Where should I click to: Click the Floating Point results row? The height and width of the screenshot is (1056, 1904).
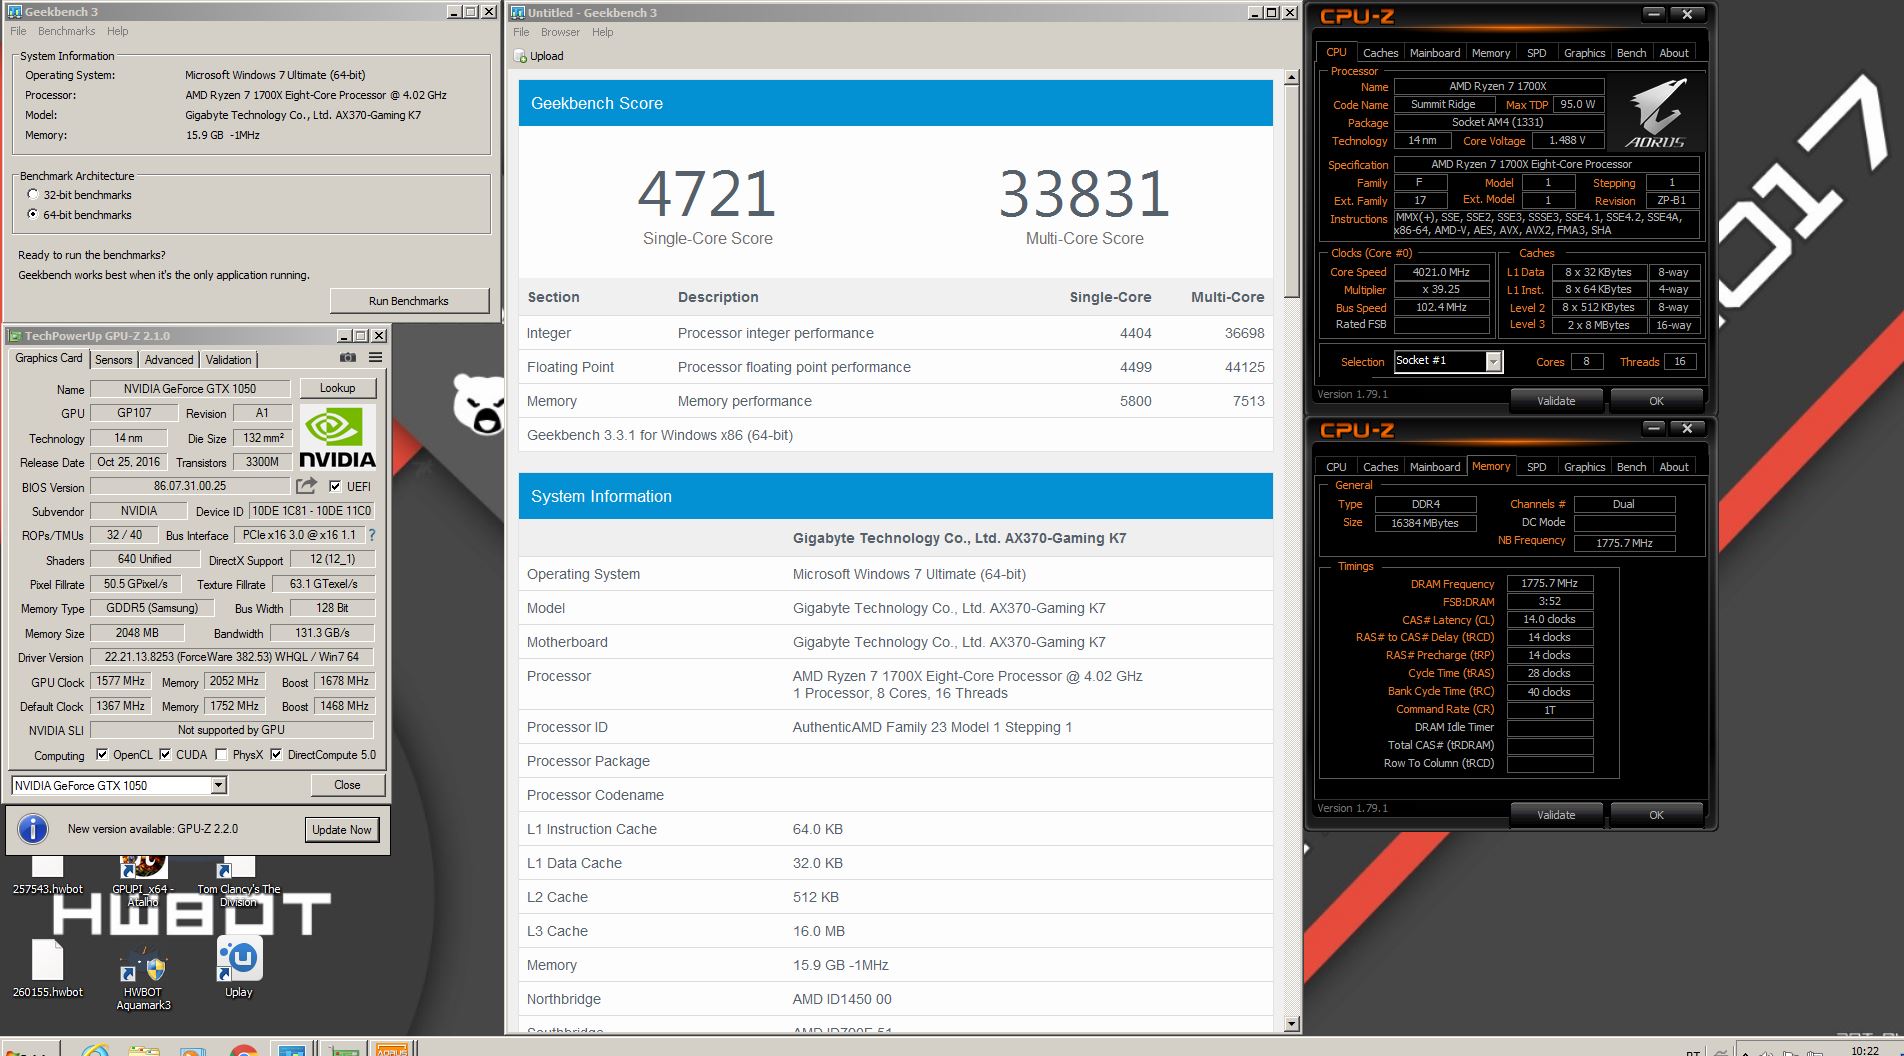click(x=895, y=367)
